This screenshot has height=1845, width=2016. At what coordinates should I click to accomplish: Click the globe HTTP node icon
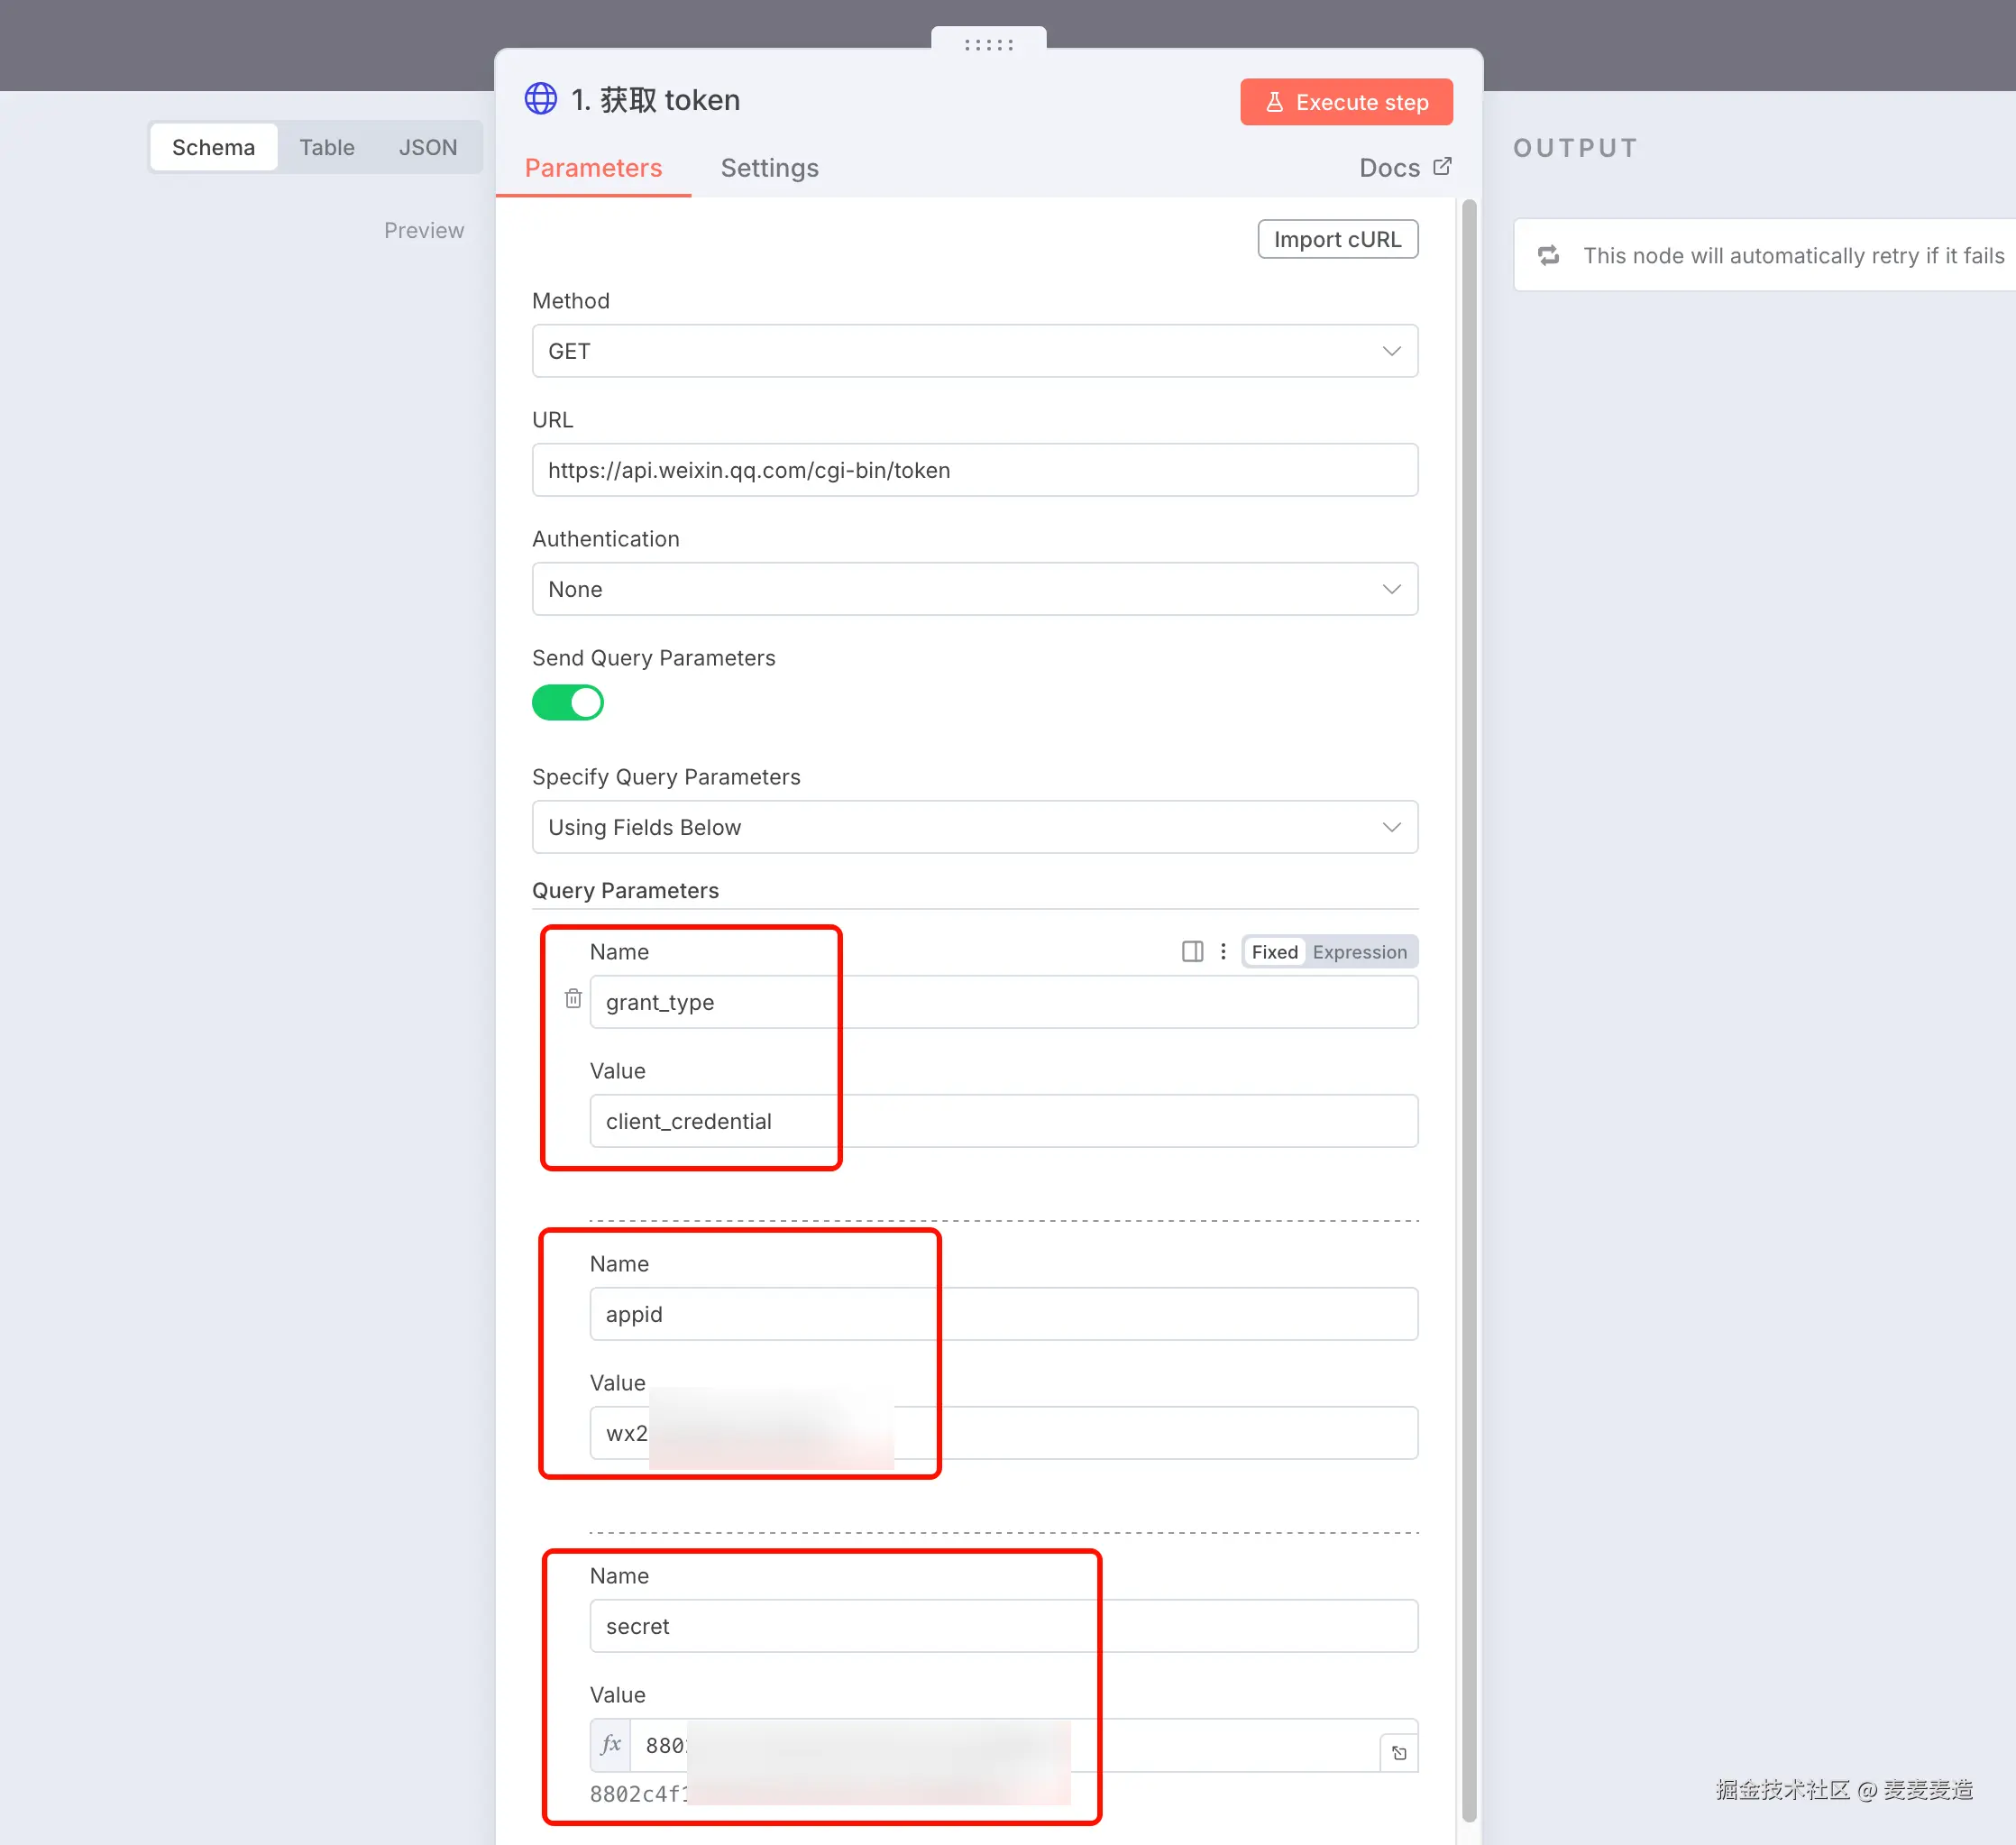pos(540,99)
